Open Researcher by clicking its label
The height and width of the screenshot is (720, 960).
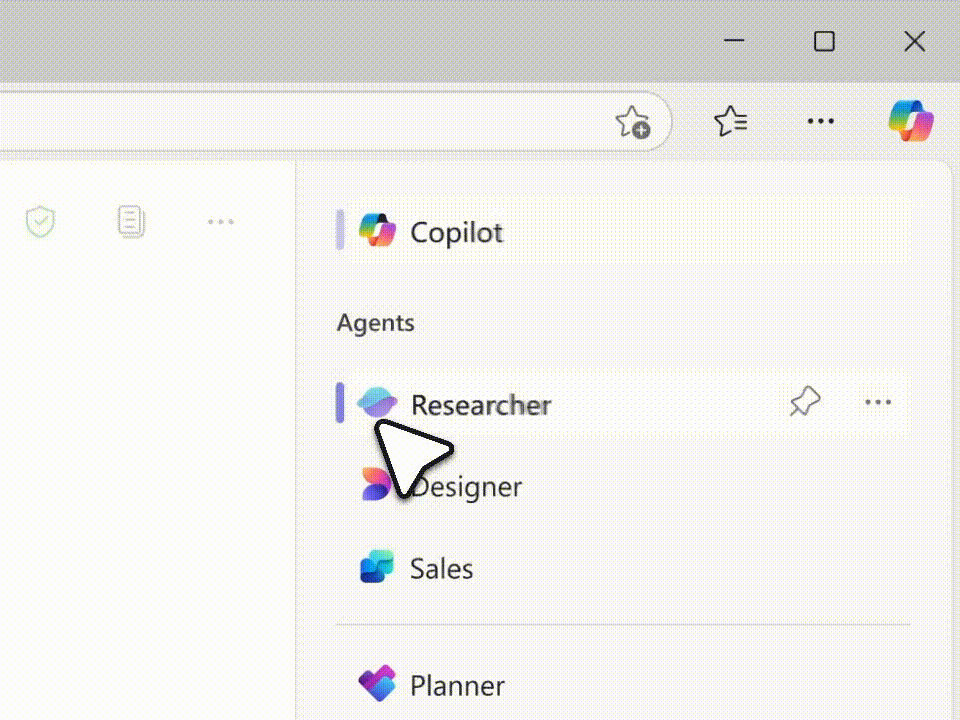(x=481, y=404)
